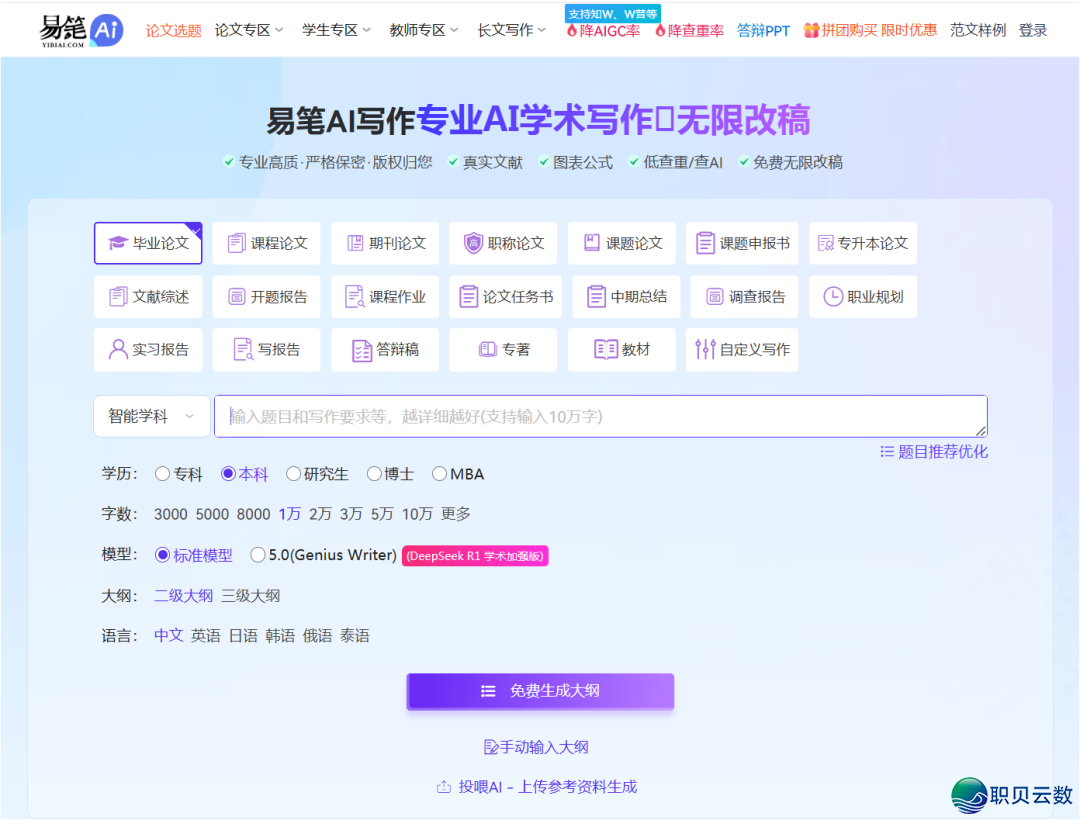Screen dimensions: 1080x820
Task: Select the MBA education radio button
Action: pos(439,474)
